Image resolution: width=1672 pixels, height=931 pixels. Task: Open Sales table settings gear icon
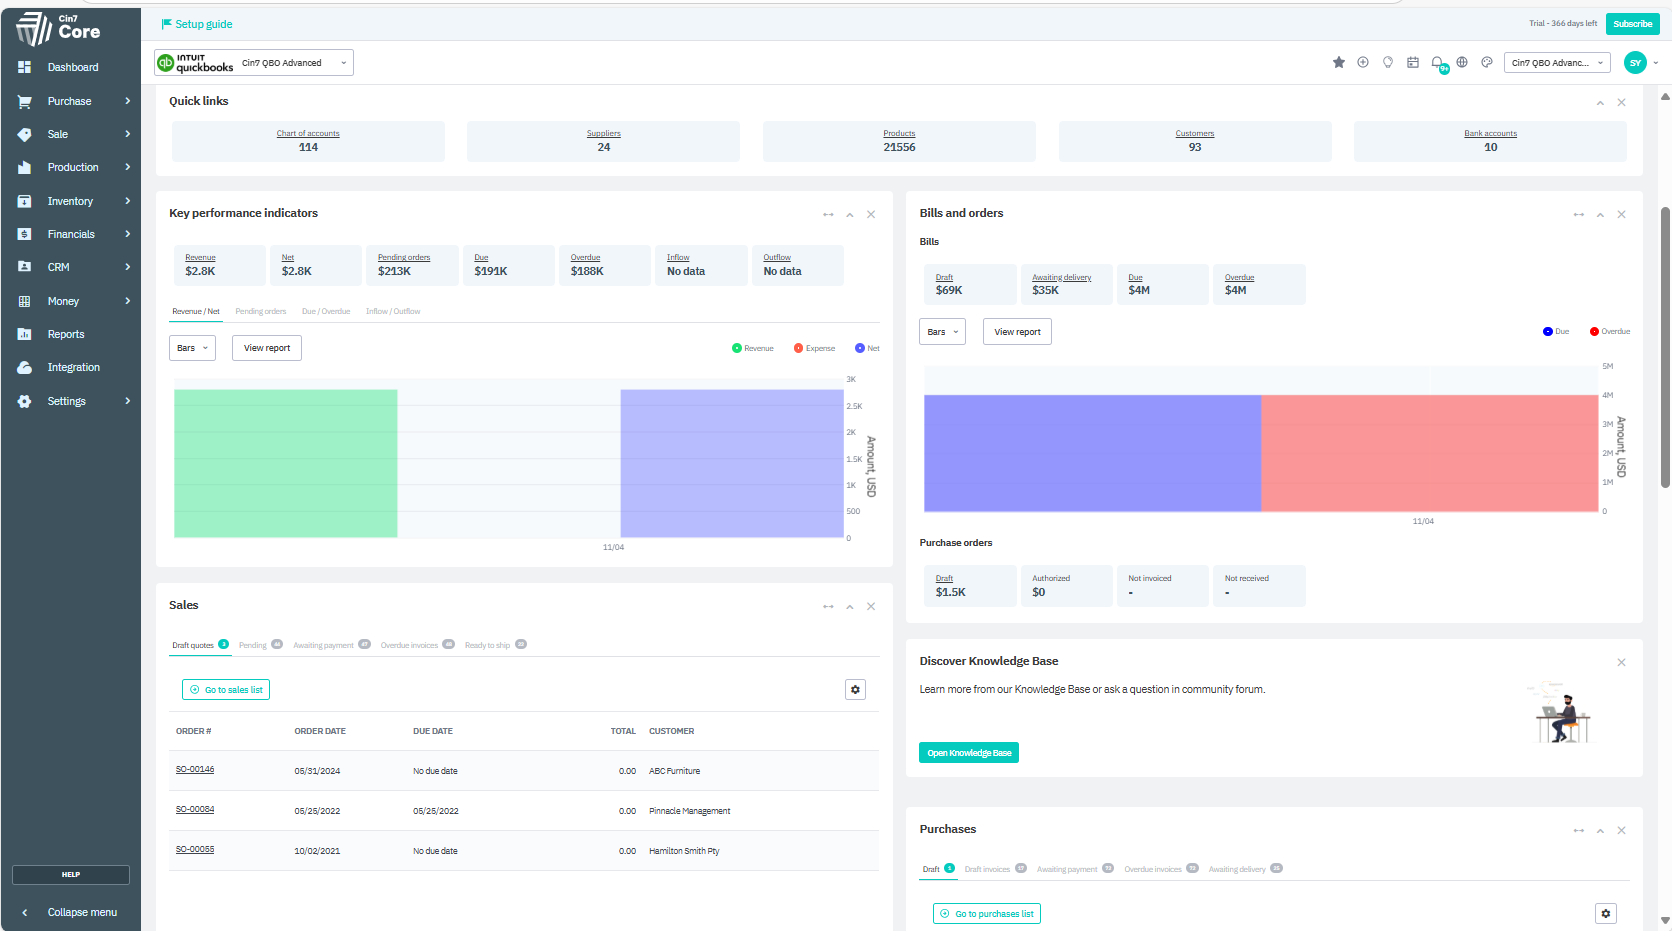[855, 689]
